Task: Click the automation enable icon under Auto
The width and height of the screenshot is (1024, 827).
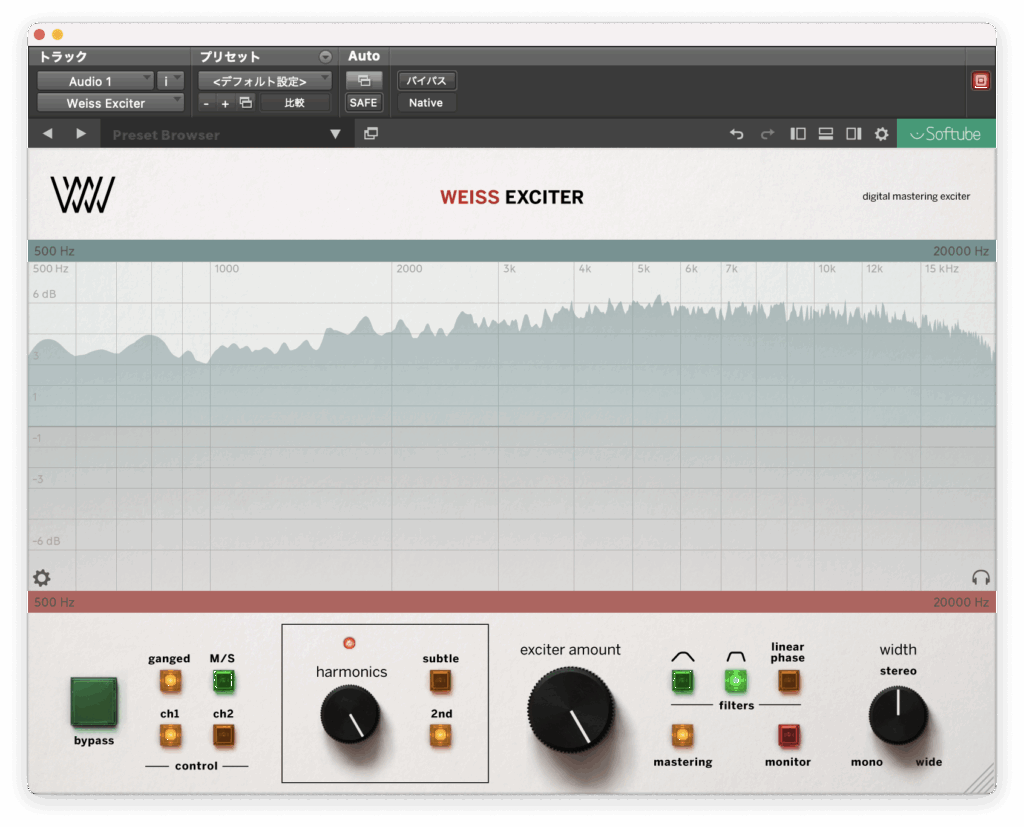Action: (364, 81)
